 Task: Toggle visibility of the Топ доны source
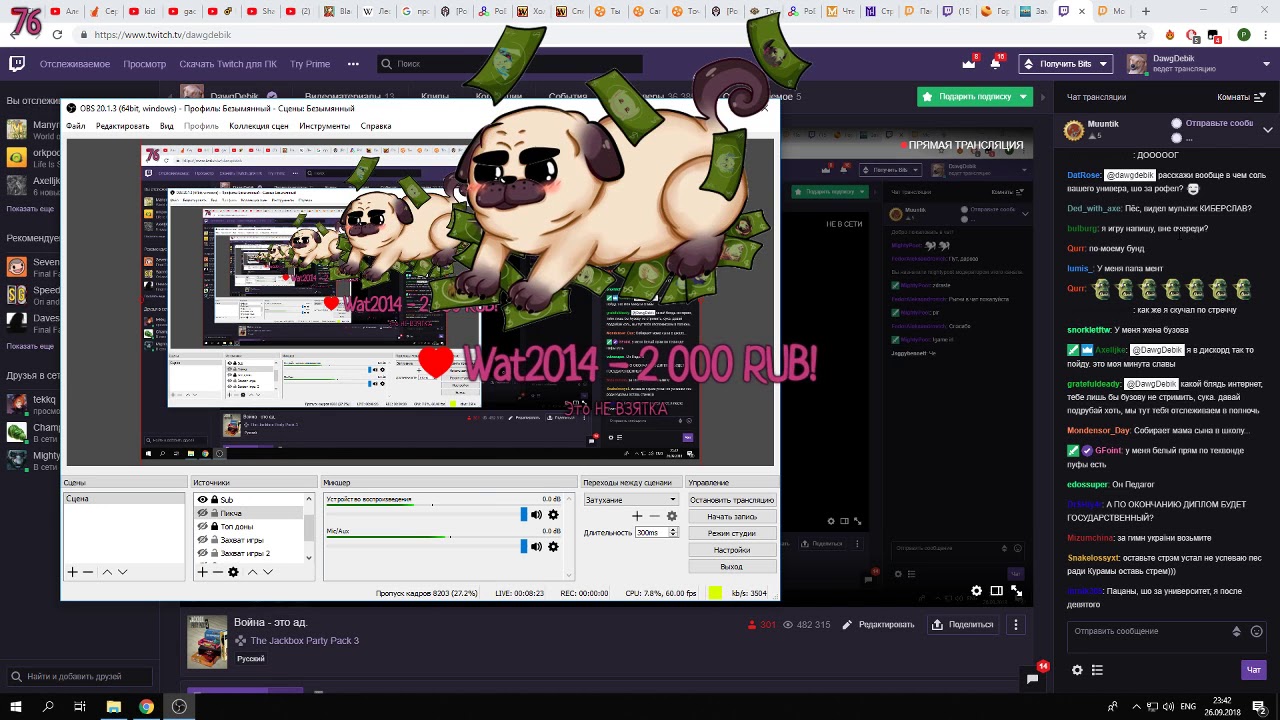coord(202,526)
